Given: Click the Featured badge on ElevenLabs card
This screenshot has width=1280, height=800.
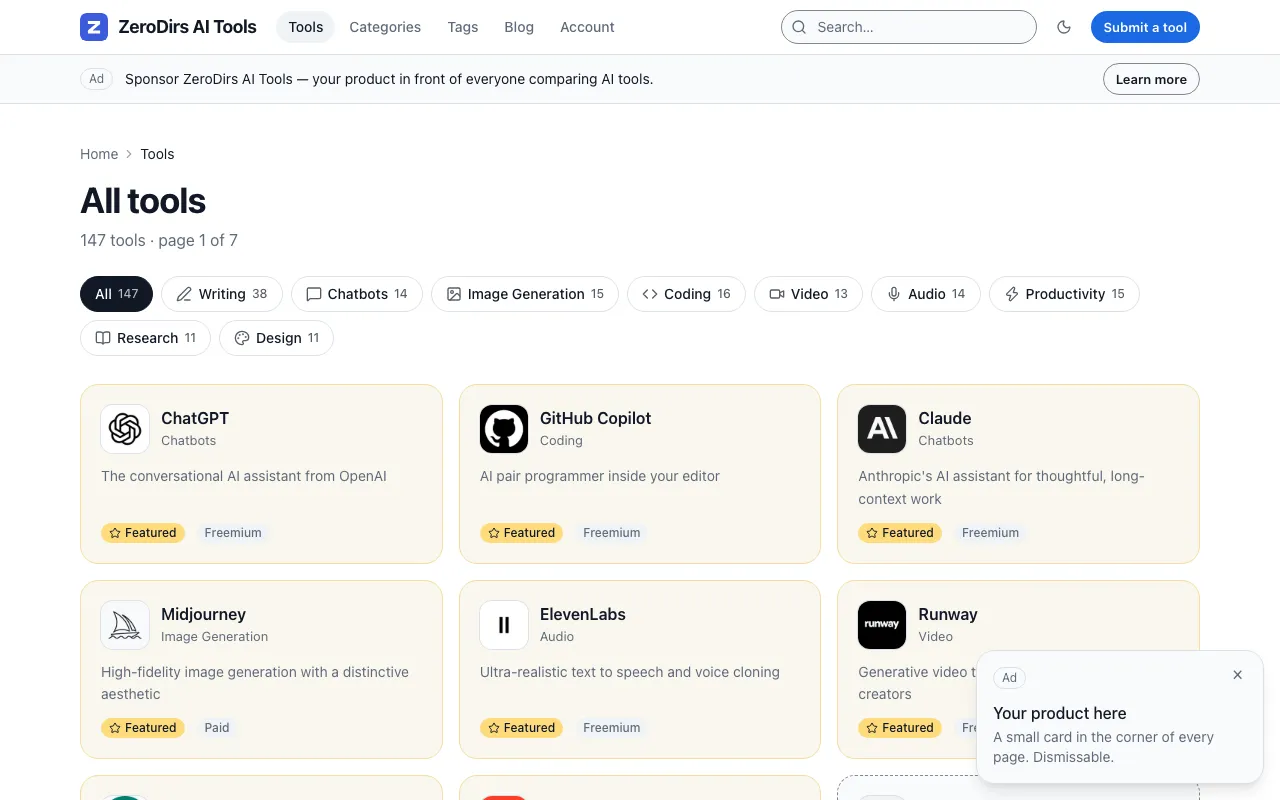Looking at the screenshot, I should pos(521,728).
